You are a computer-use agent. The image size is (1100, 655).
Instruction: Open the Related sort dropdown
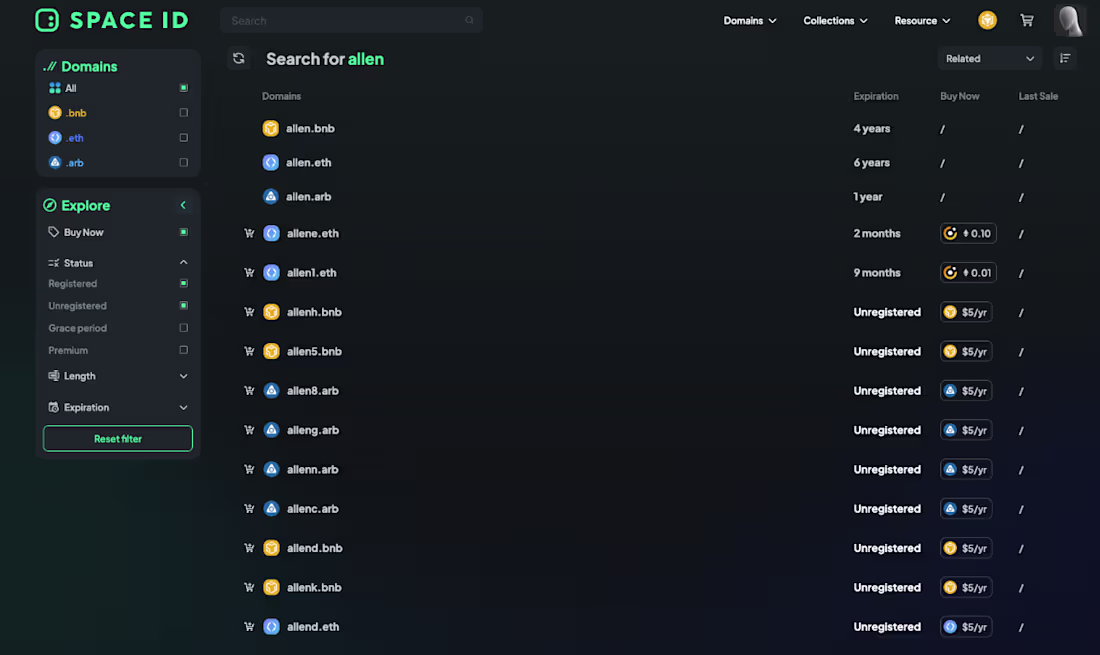click(x=990, y=59)
